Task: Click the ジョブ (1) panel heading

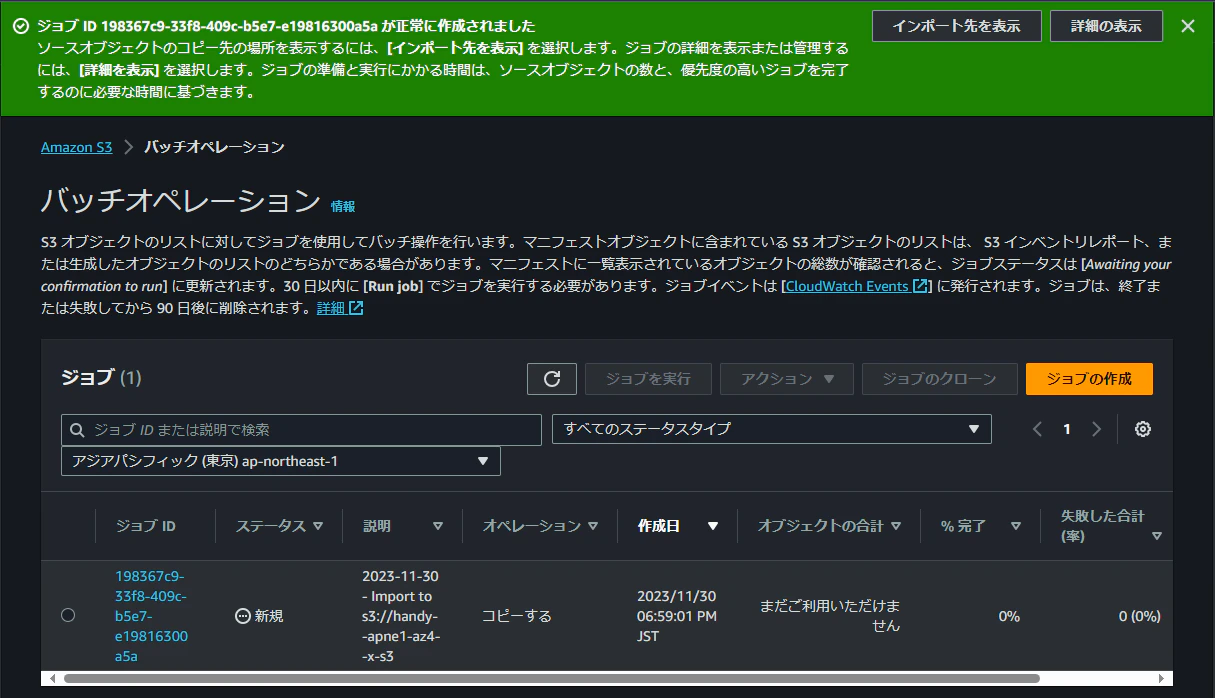Action: point(101,378)
